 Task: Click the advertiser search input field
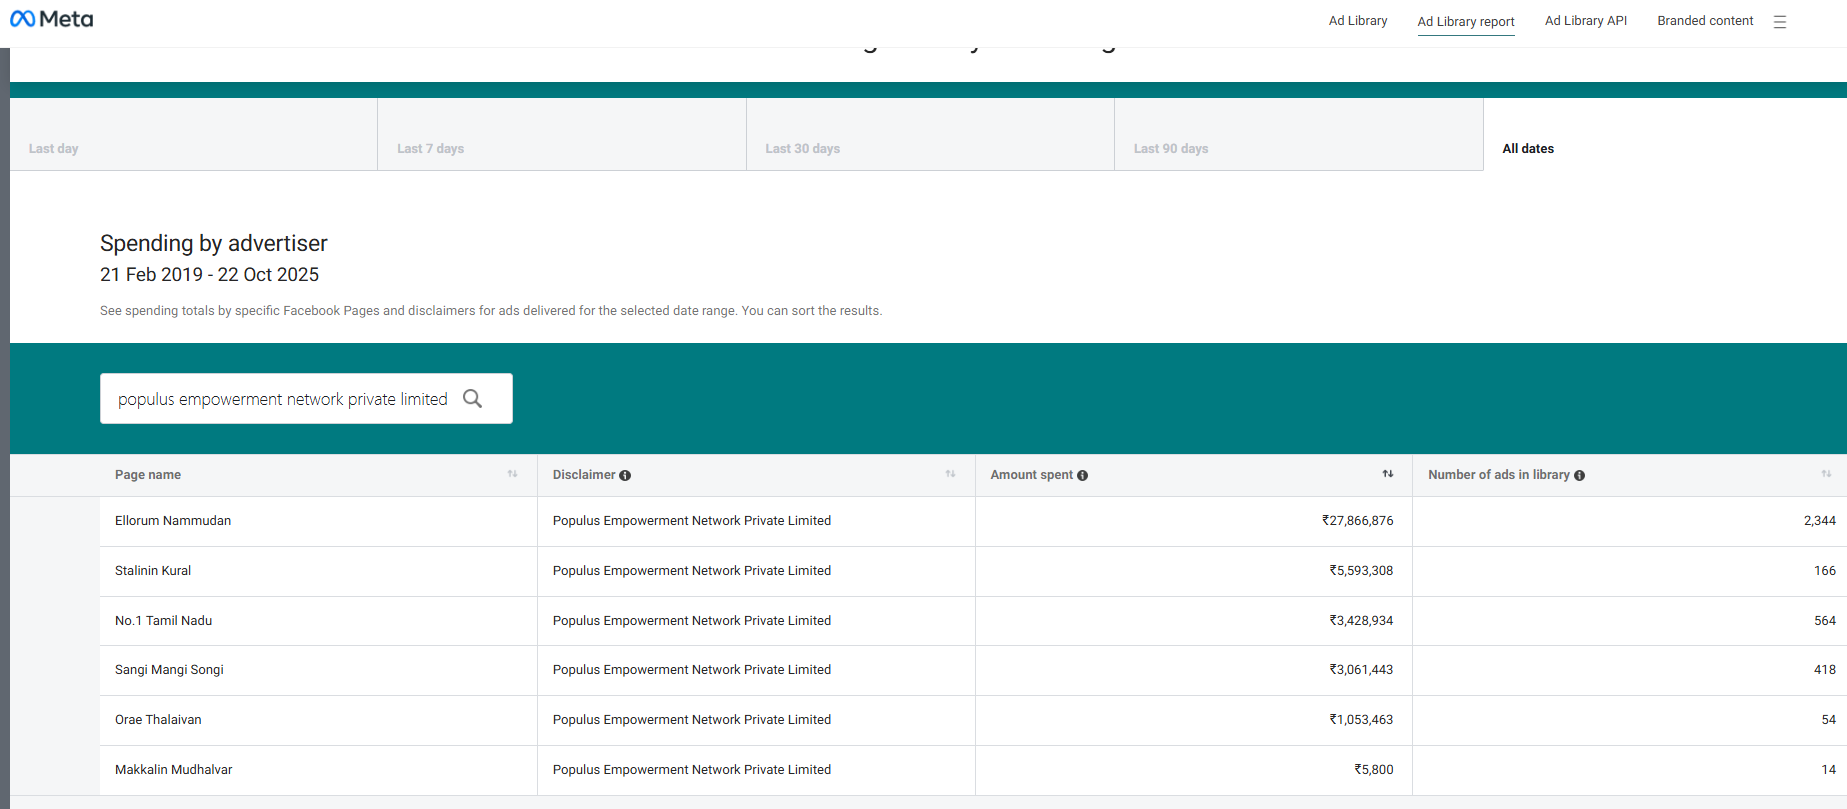click(x=282, y=399)
